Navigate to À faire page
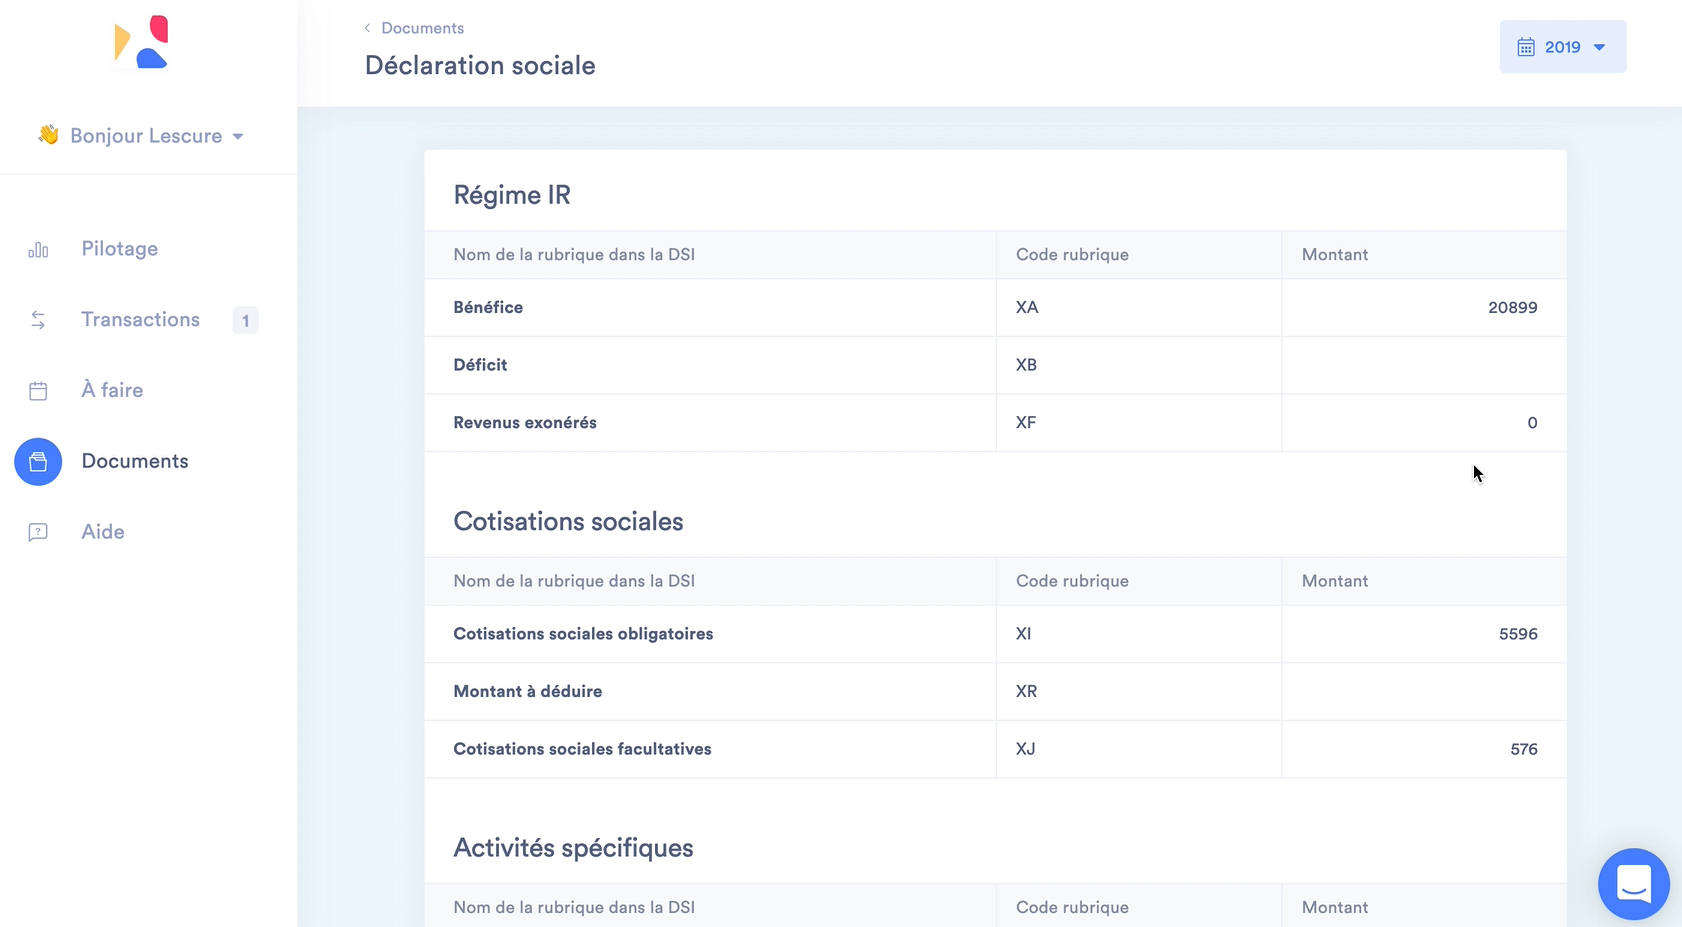This screenshot has height=927, width=1682. point(112,391)
